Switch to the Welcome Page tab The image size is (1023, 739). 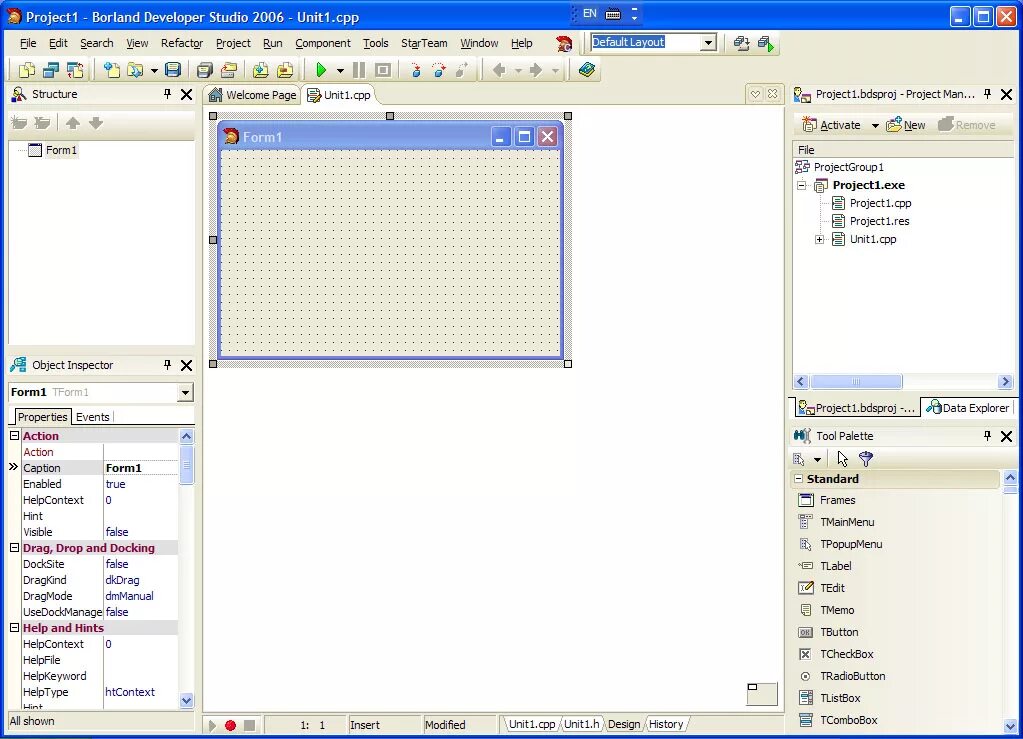click(x=252, y=95)
